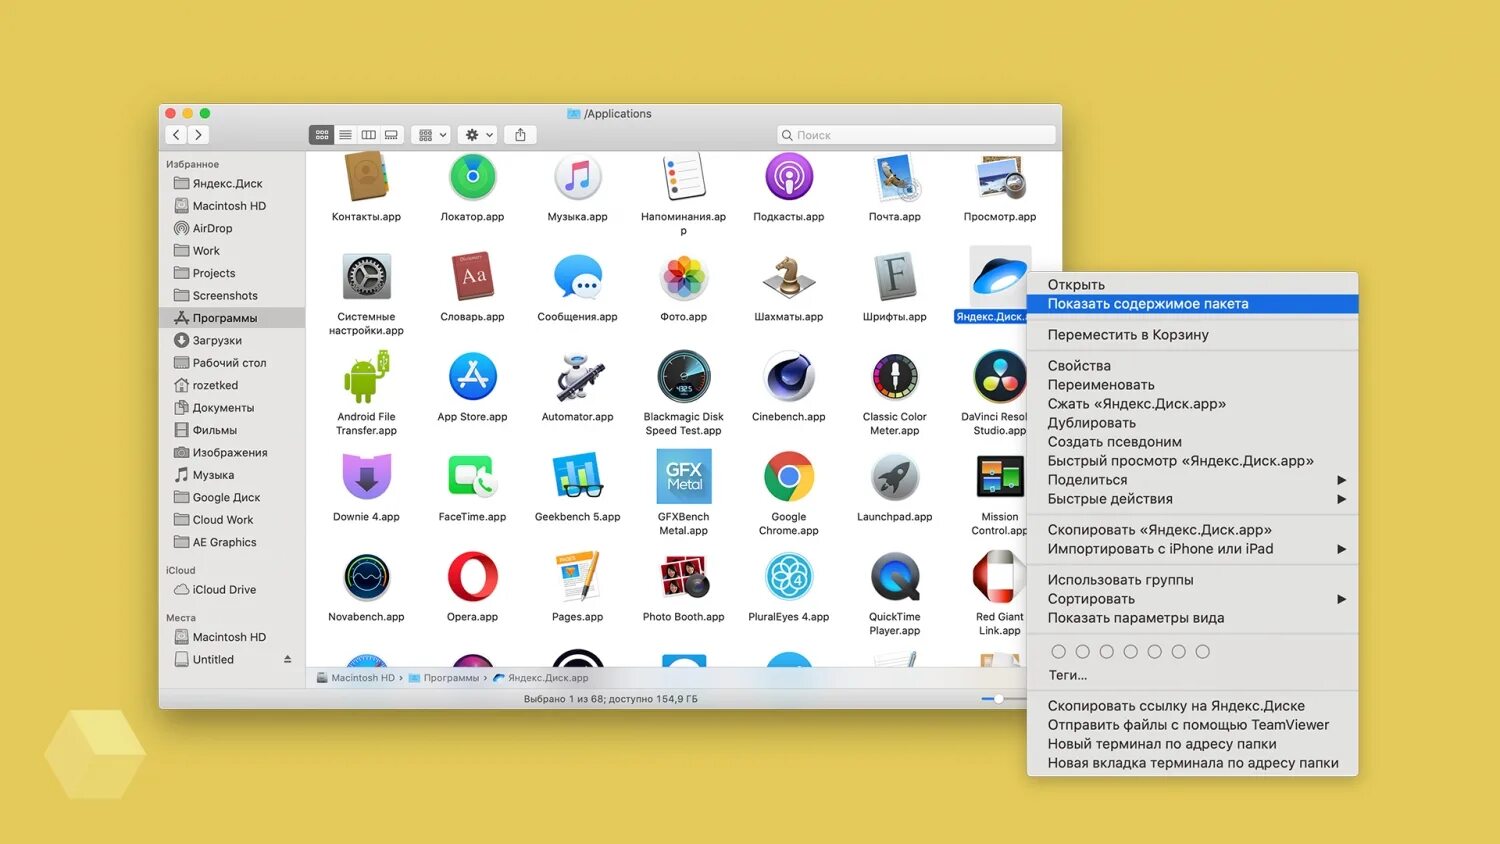Select the Automator.app icon

click(x=577, y=377)
